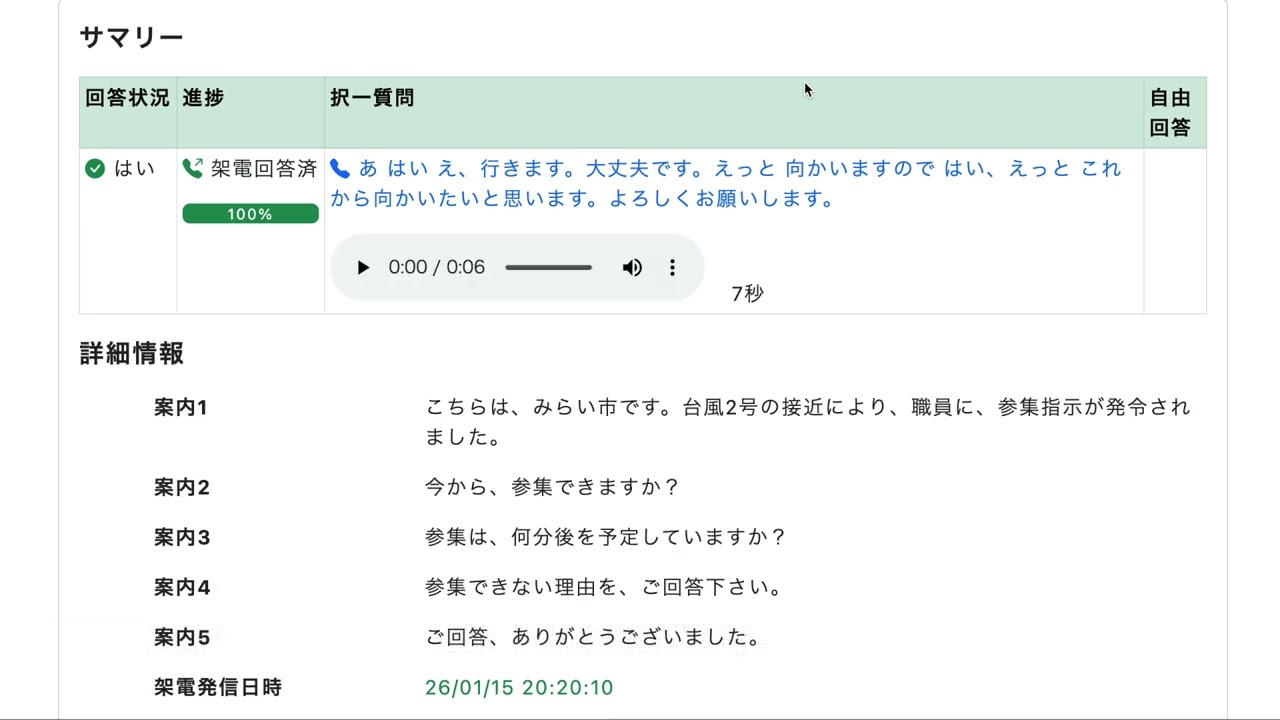Click text 参集できない理由を、ご回答下さい。
The width and height of the screenshot is (1280, 720).
[604, 588]
